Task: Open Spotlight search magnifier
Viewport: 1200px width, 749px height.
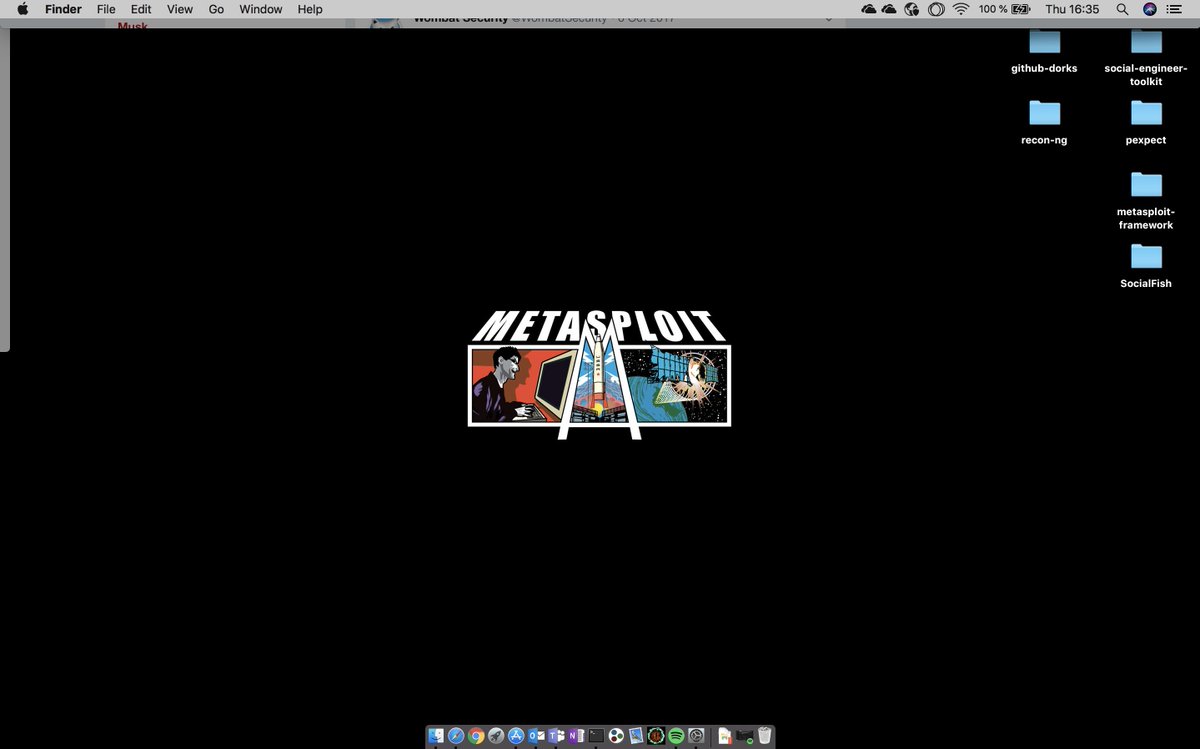Action: (1122, 9)
